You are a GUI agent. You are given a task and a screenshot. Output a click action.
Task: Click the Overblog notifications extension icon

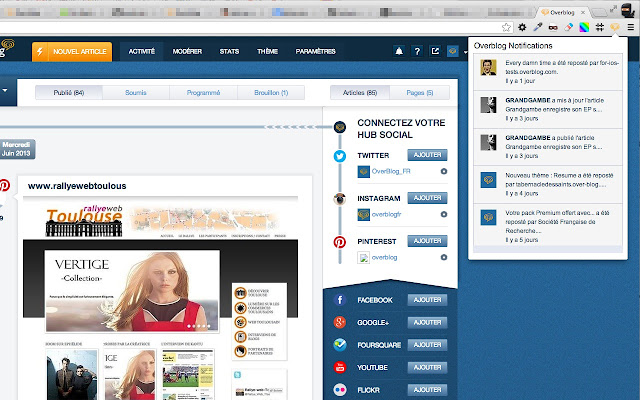[x=615, y=27]
